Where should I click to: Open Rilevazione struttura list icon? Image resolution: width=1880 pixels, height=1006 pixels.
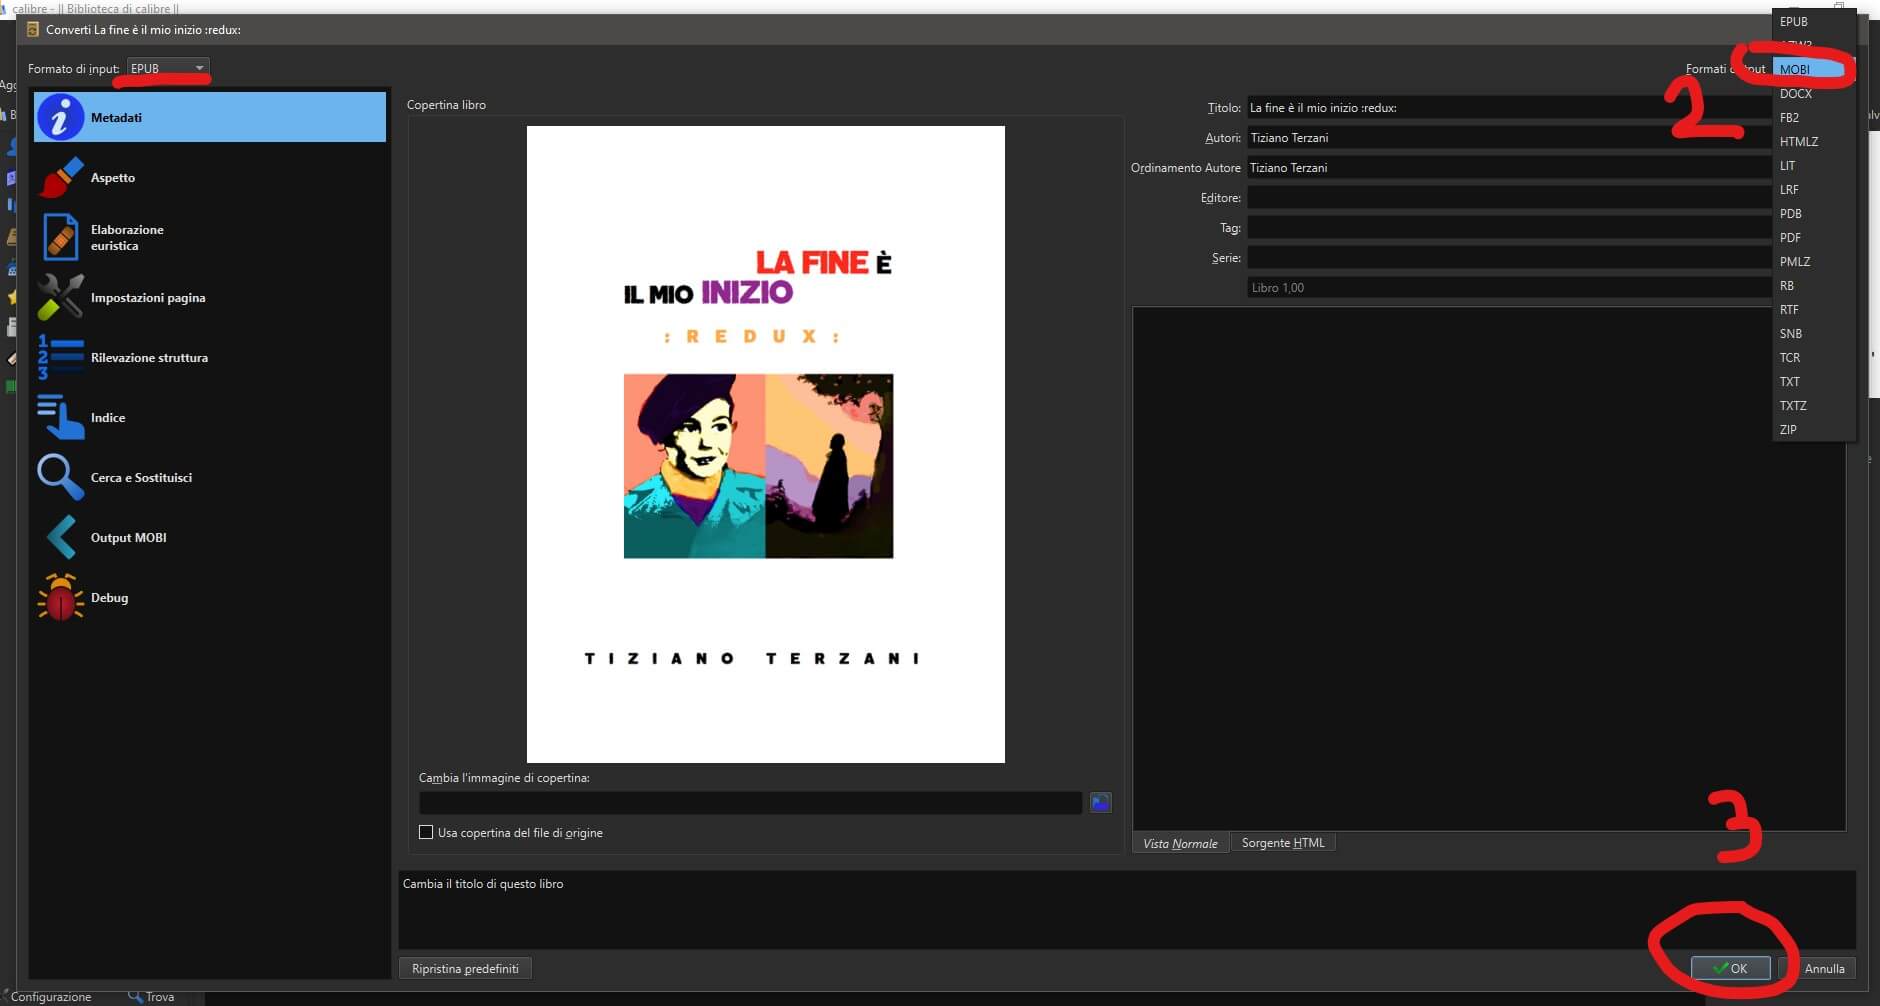click(x=60, y=358)
